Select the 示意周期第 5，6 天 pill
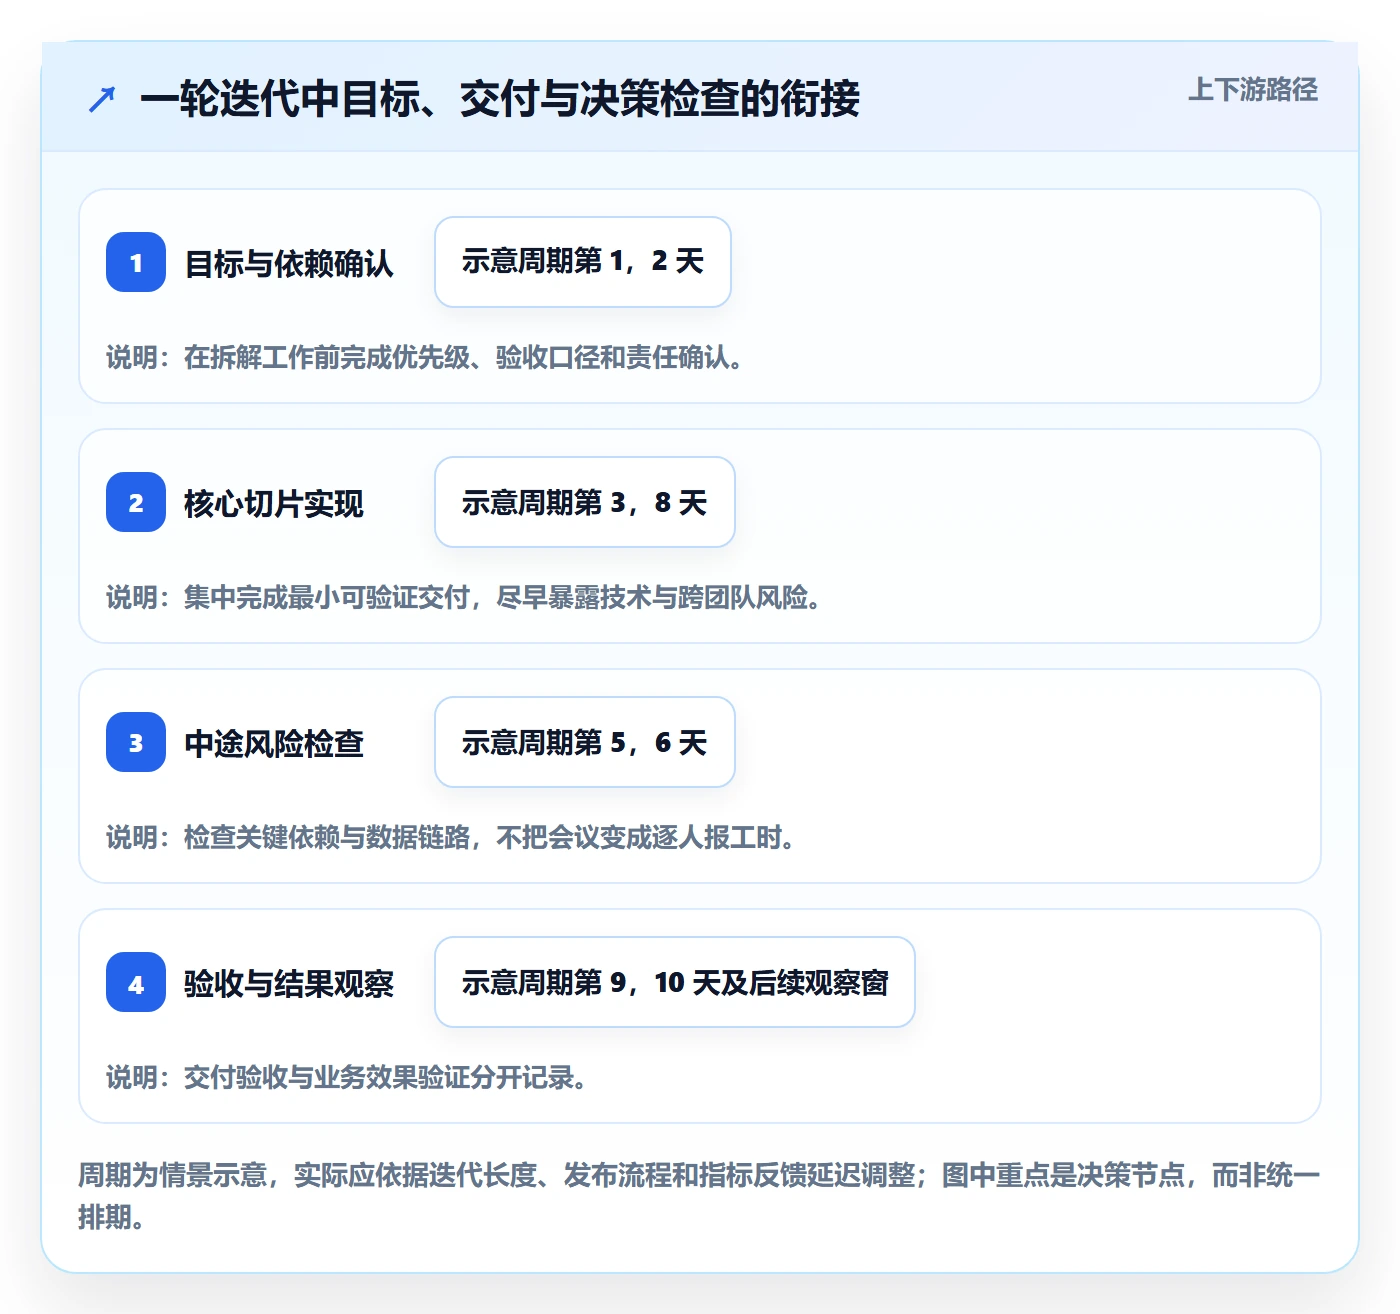Viewport: 1400px width, 1314px height. click(x=585, y=742)
